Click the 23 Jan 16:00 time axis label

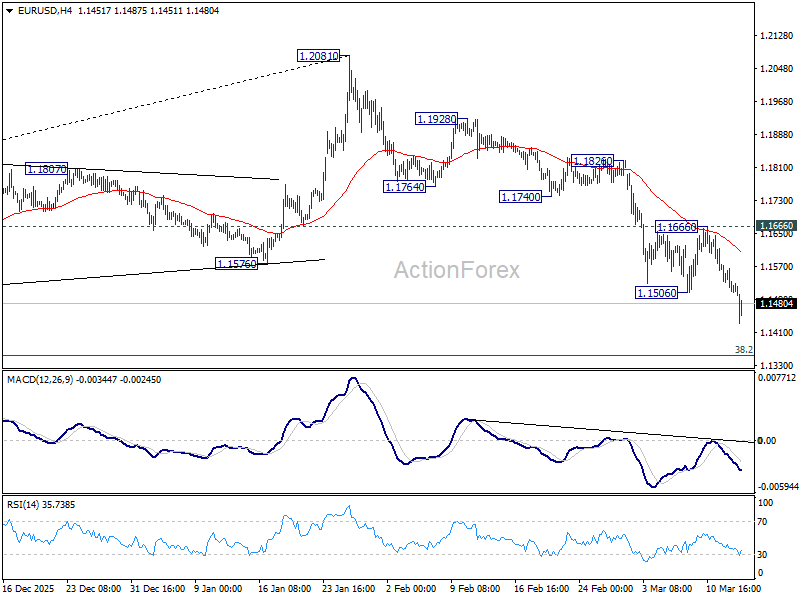[x=349, y=589]
